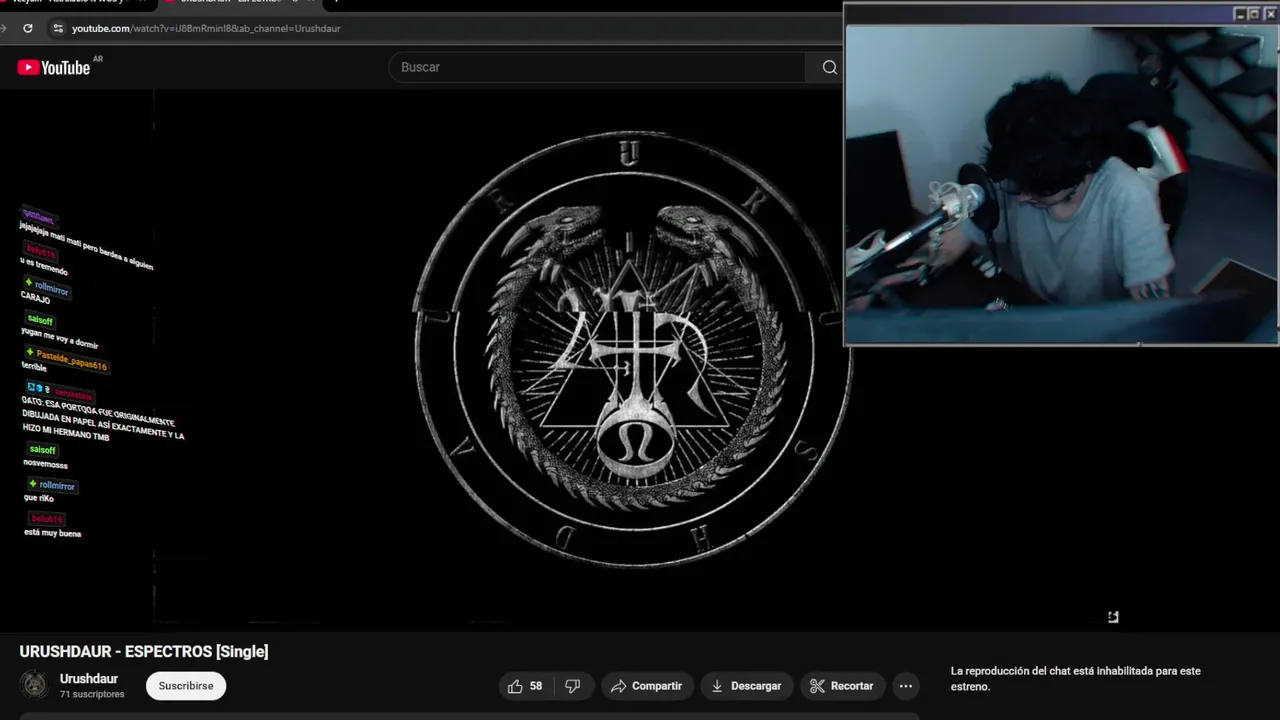
Task: Click the youtube.com address bar URL
Action: [206, 28]
